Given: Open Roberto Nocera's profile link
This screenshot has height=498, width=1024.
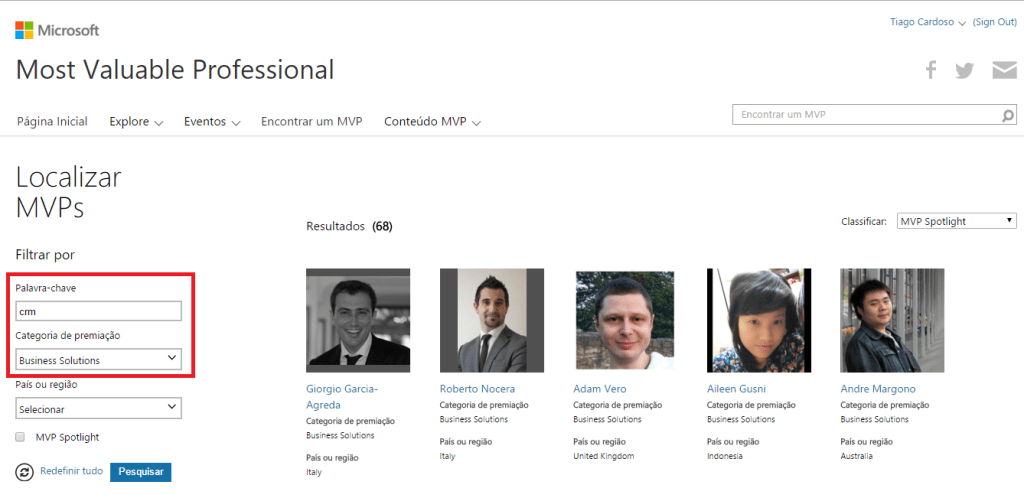Looking at the screenshot, I should (x=477, y=388).
